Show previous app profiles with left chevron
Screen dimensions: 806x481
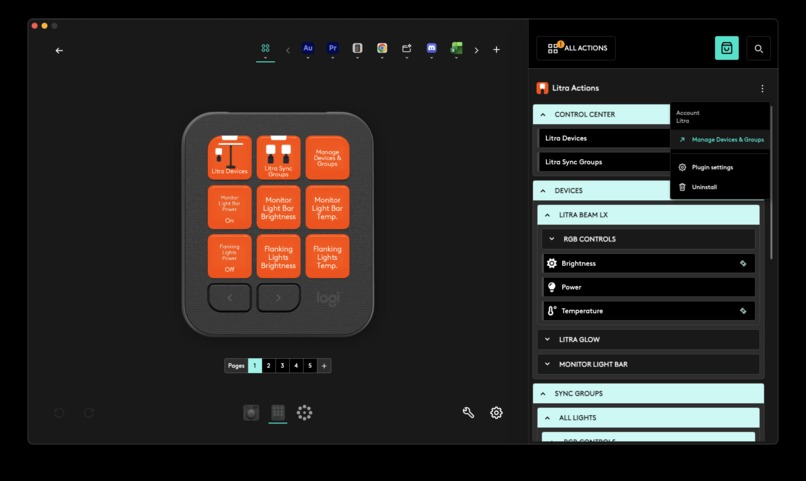287,50
